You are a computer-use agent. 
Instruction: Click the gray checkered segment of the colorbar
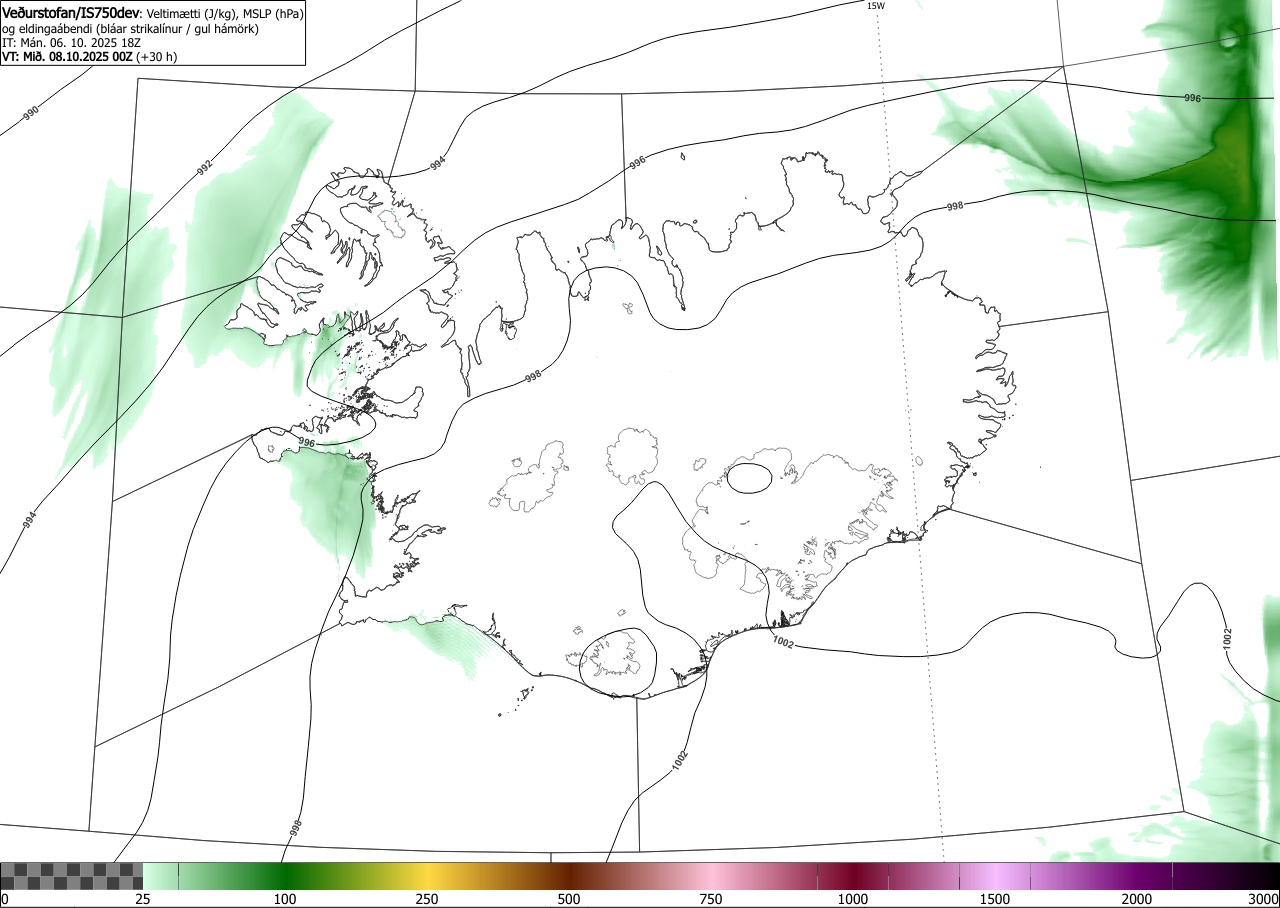coord(72,876)
